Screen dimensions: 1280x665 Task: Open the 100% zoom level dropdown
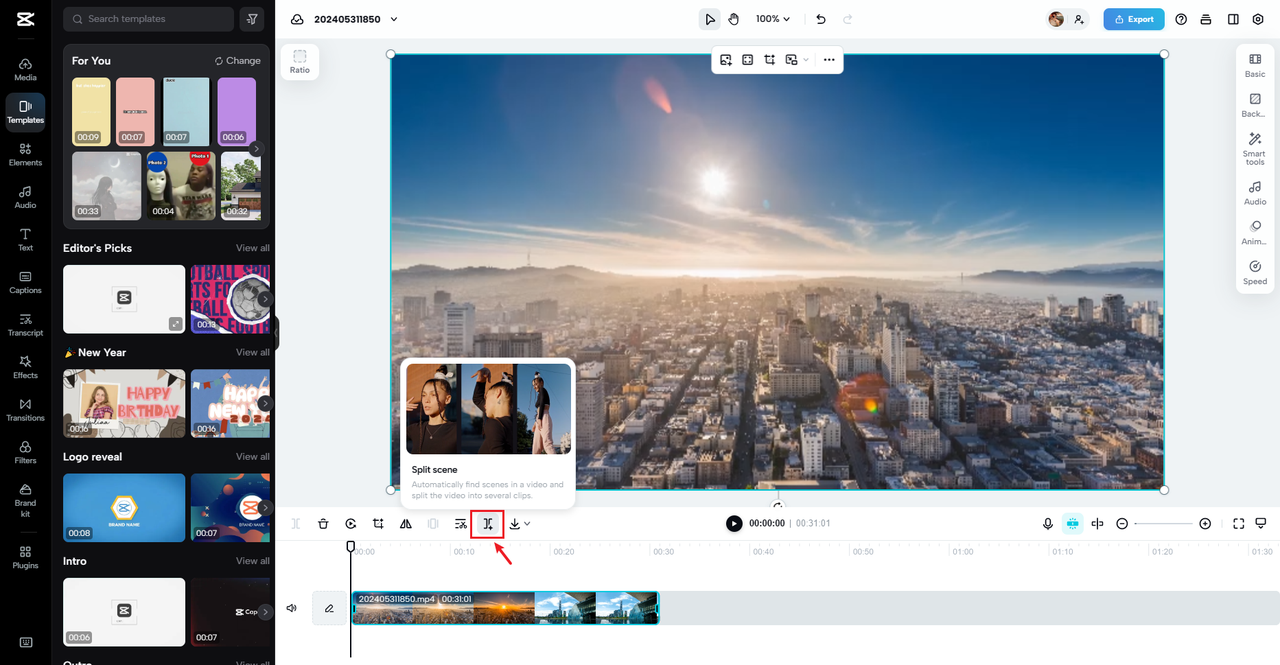coord(773,19)
